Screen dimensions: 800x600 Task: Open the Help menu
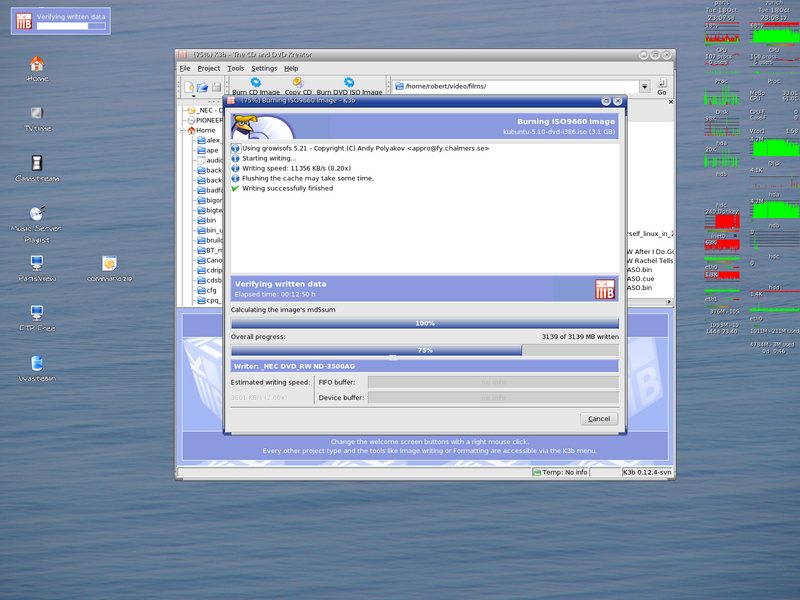point(291,68)
